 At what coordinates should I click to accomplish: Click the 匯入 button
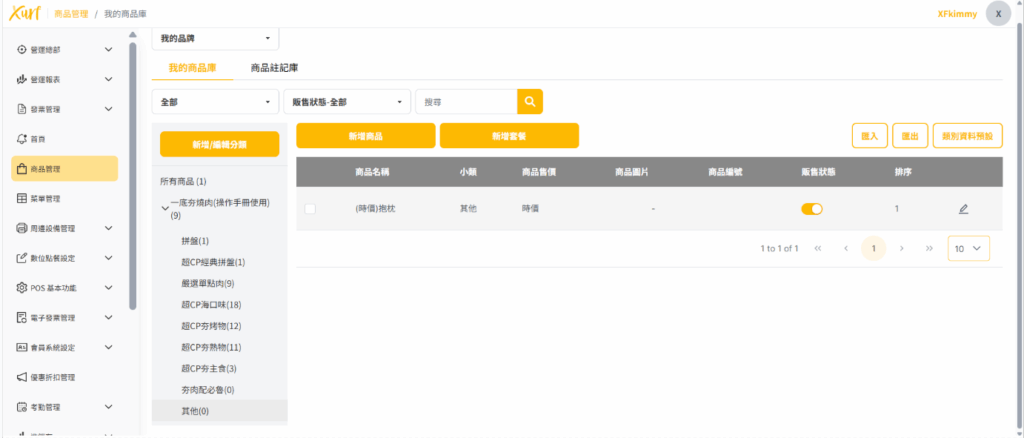[x=869, y=135]
